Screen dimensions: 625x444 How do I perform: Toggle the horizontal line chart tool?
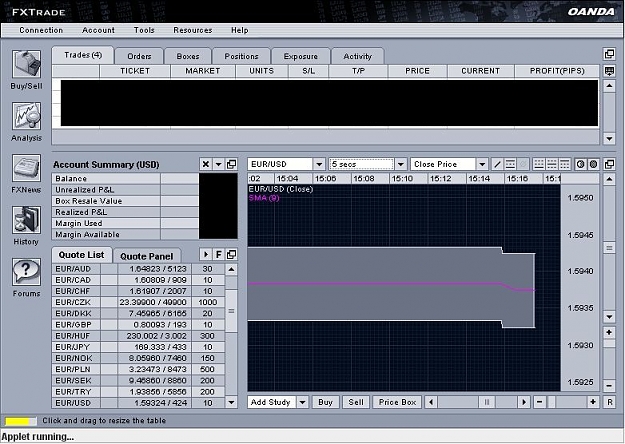click(x=510, y=164)
